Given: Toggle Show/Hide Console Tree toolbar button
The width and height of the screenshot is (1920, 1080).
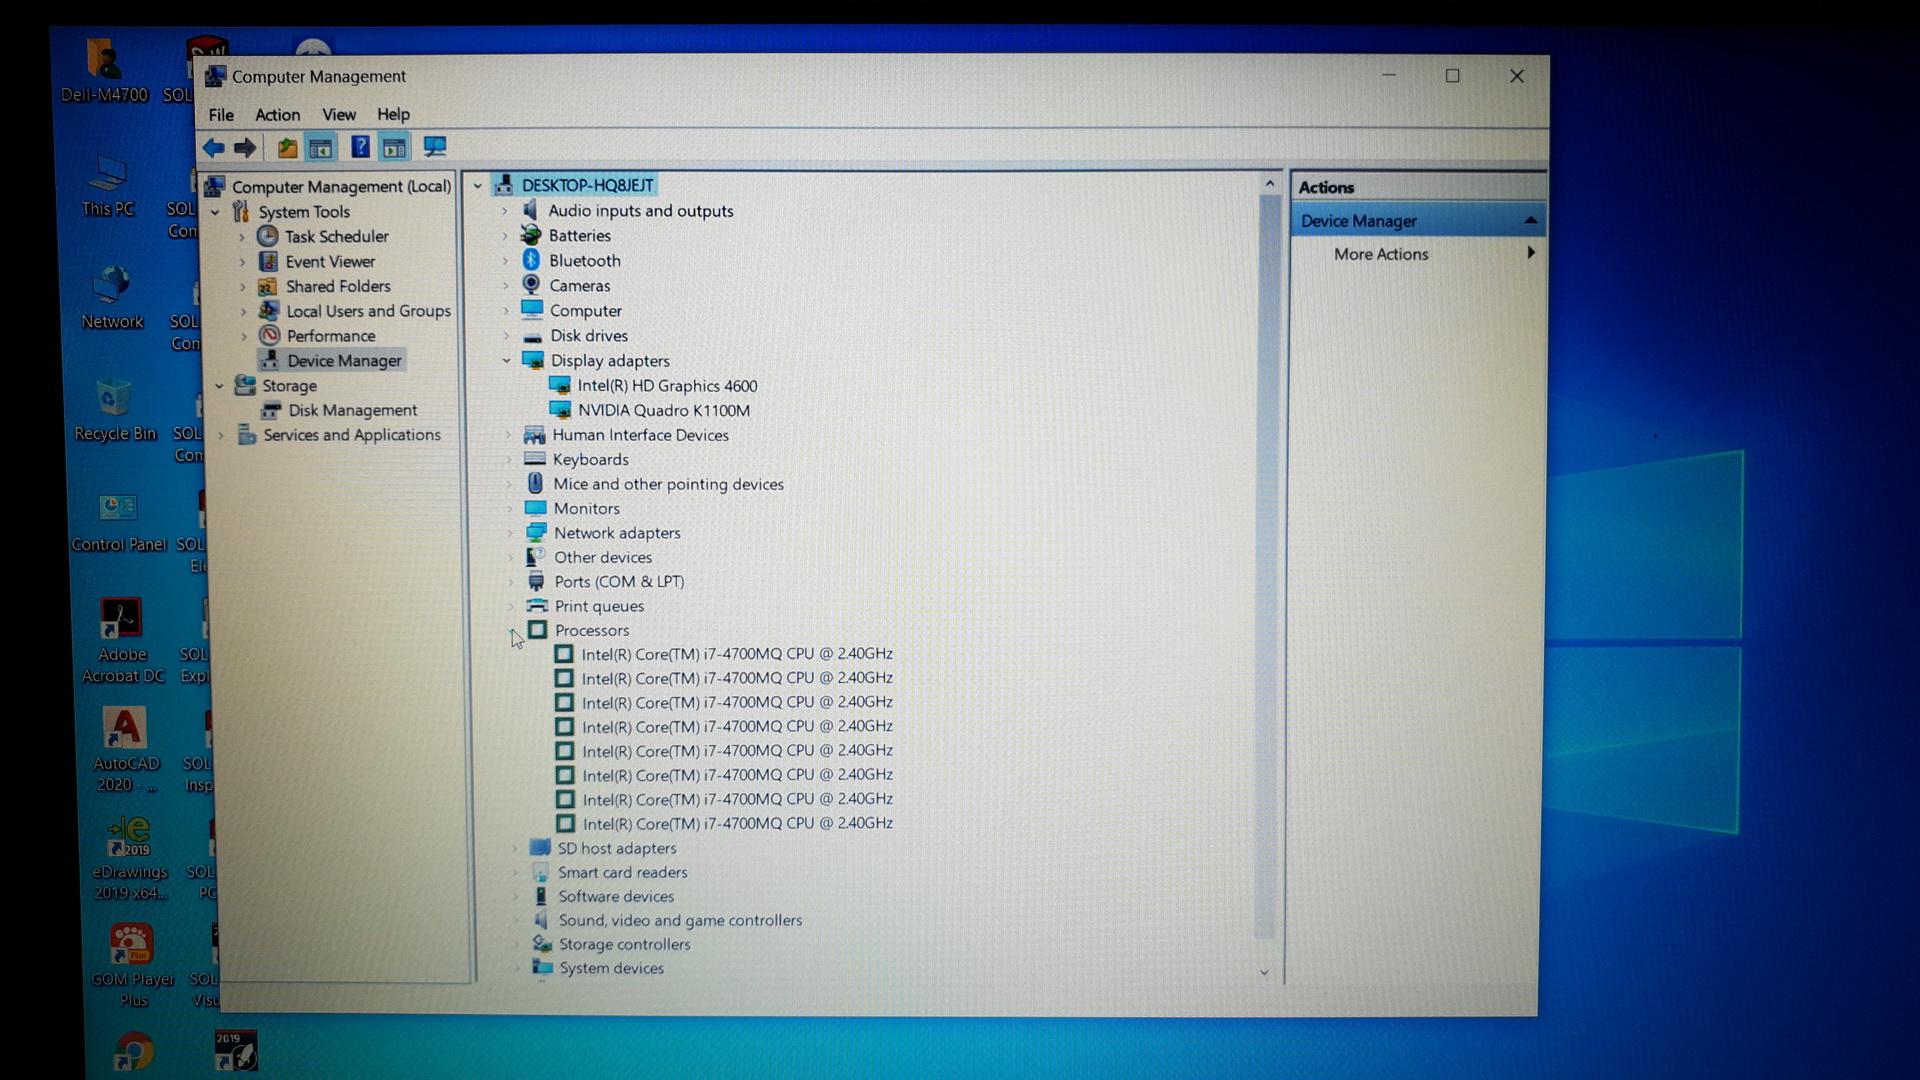Looking at the screenshot, I should coord(321,148).
